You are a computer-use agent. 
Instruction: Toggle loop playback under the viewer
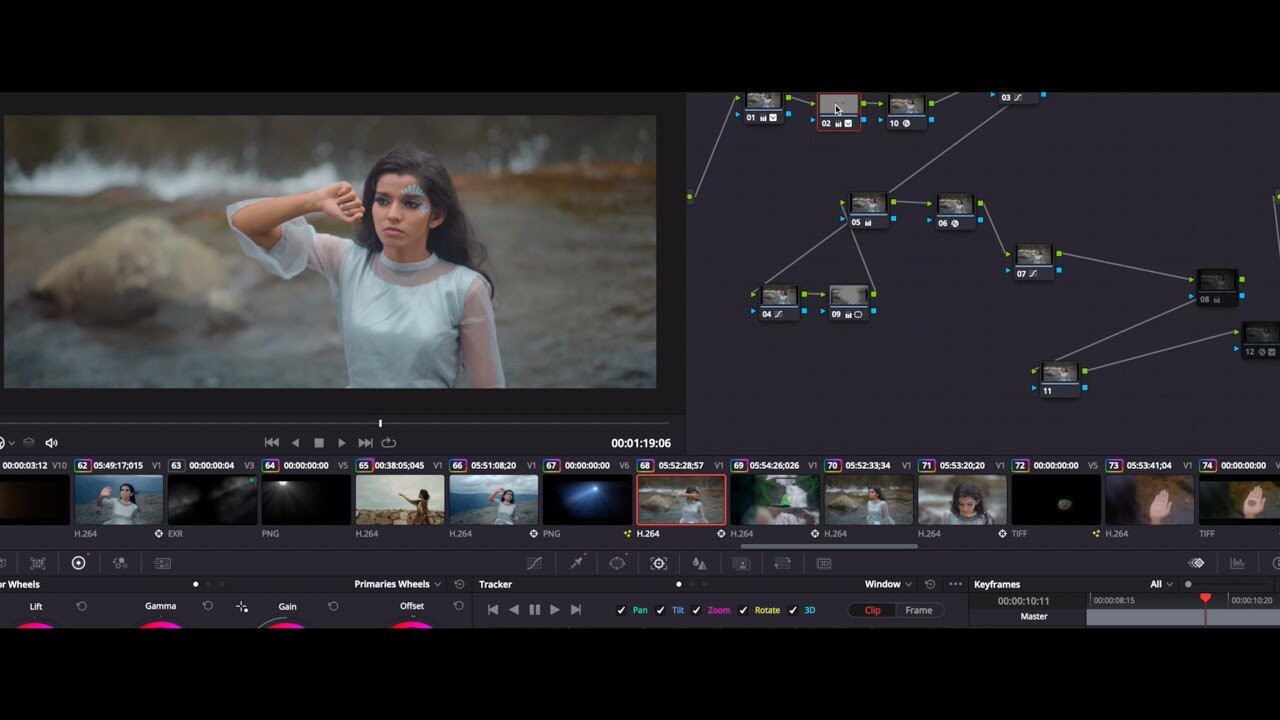(389, 442)
